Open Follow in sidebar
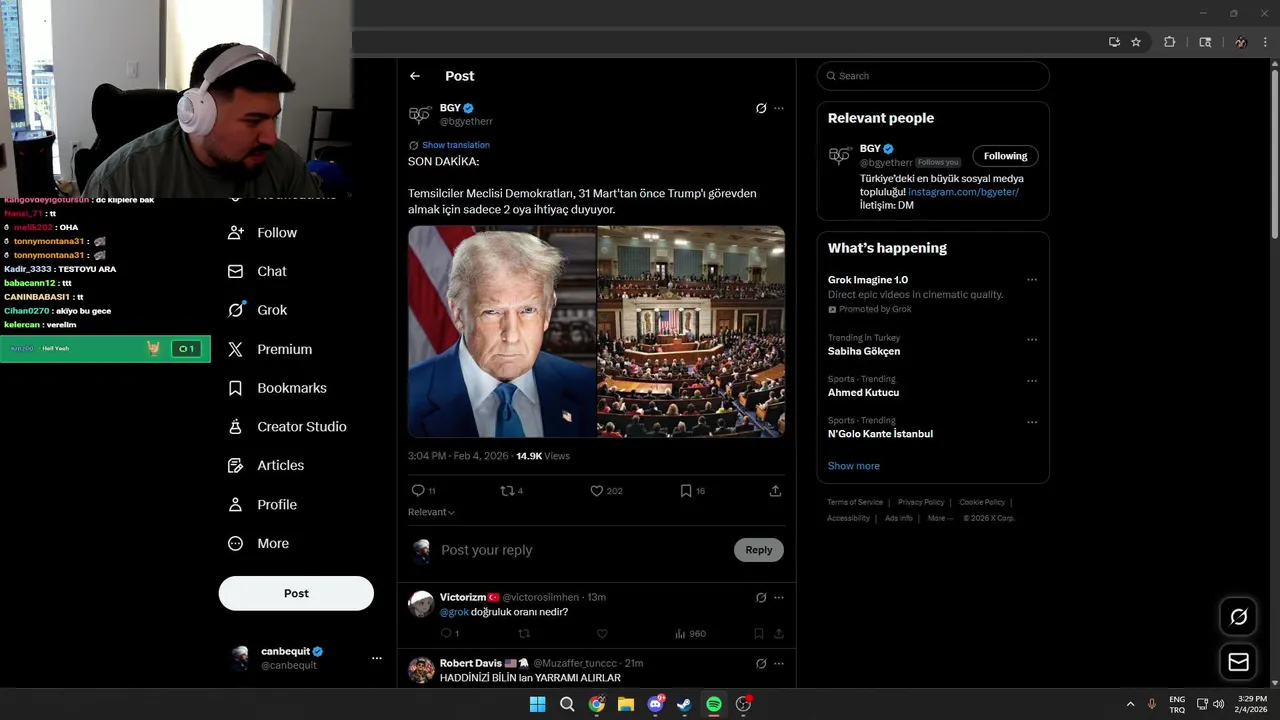Screen dimensions: 1280x720 (x=263, y=233)
